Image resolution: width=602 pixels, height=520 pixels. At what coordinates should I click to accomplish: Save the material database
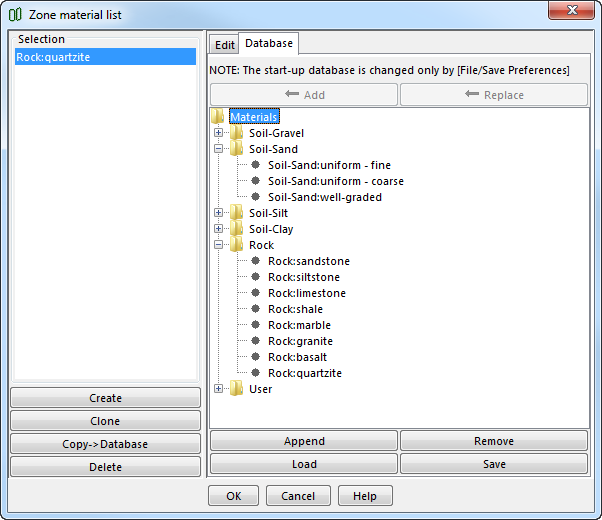pyautogui.click(x=494, y=464)
